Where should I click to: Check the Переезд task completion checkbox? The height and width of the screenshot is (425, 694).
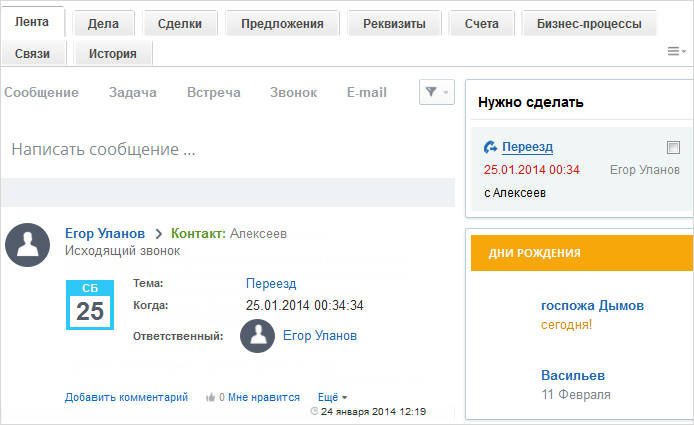click(x=673, y=147)
